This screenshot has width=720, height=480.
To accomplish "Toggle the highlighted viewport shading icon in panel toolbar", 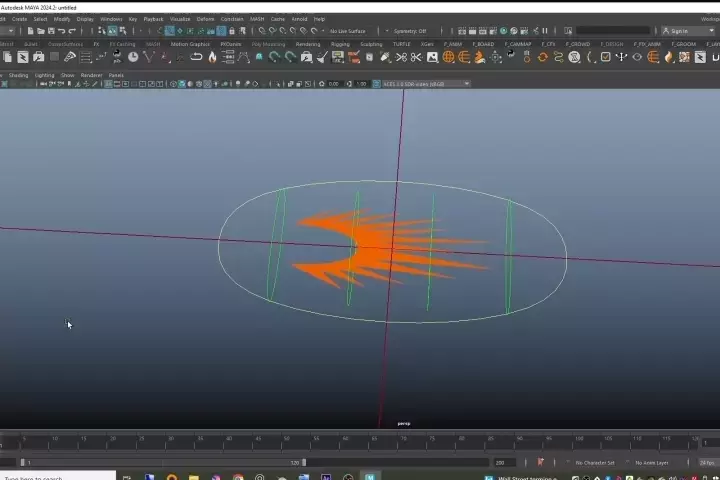I will coord(182,84).
